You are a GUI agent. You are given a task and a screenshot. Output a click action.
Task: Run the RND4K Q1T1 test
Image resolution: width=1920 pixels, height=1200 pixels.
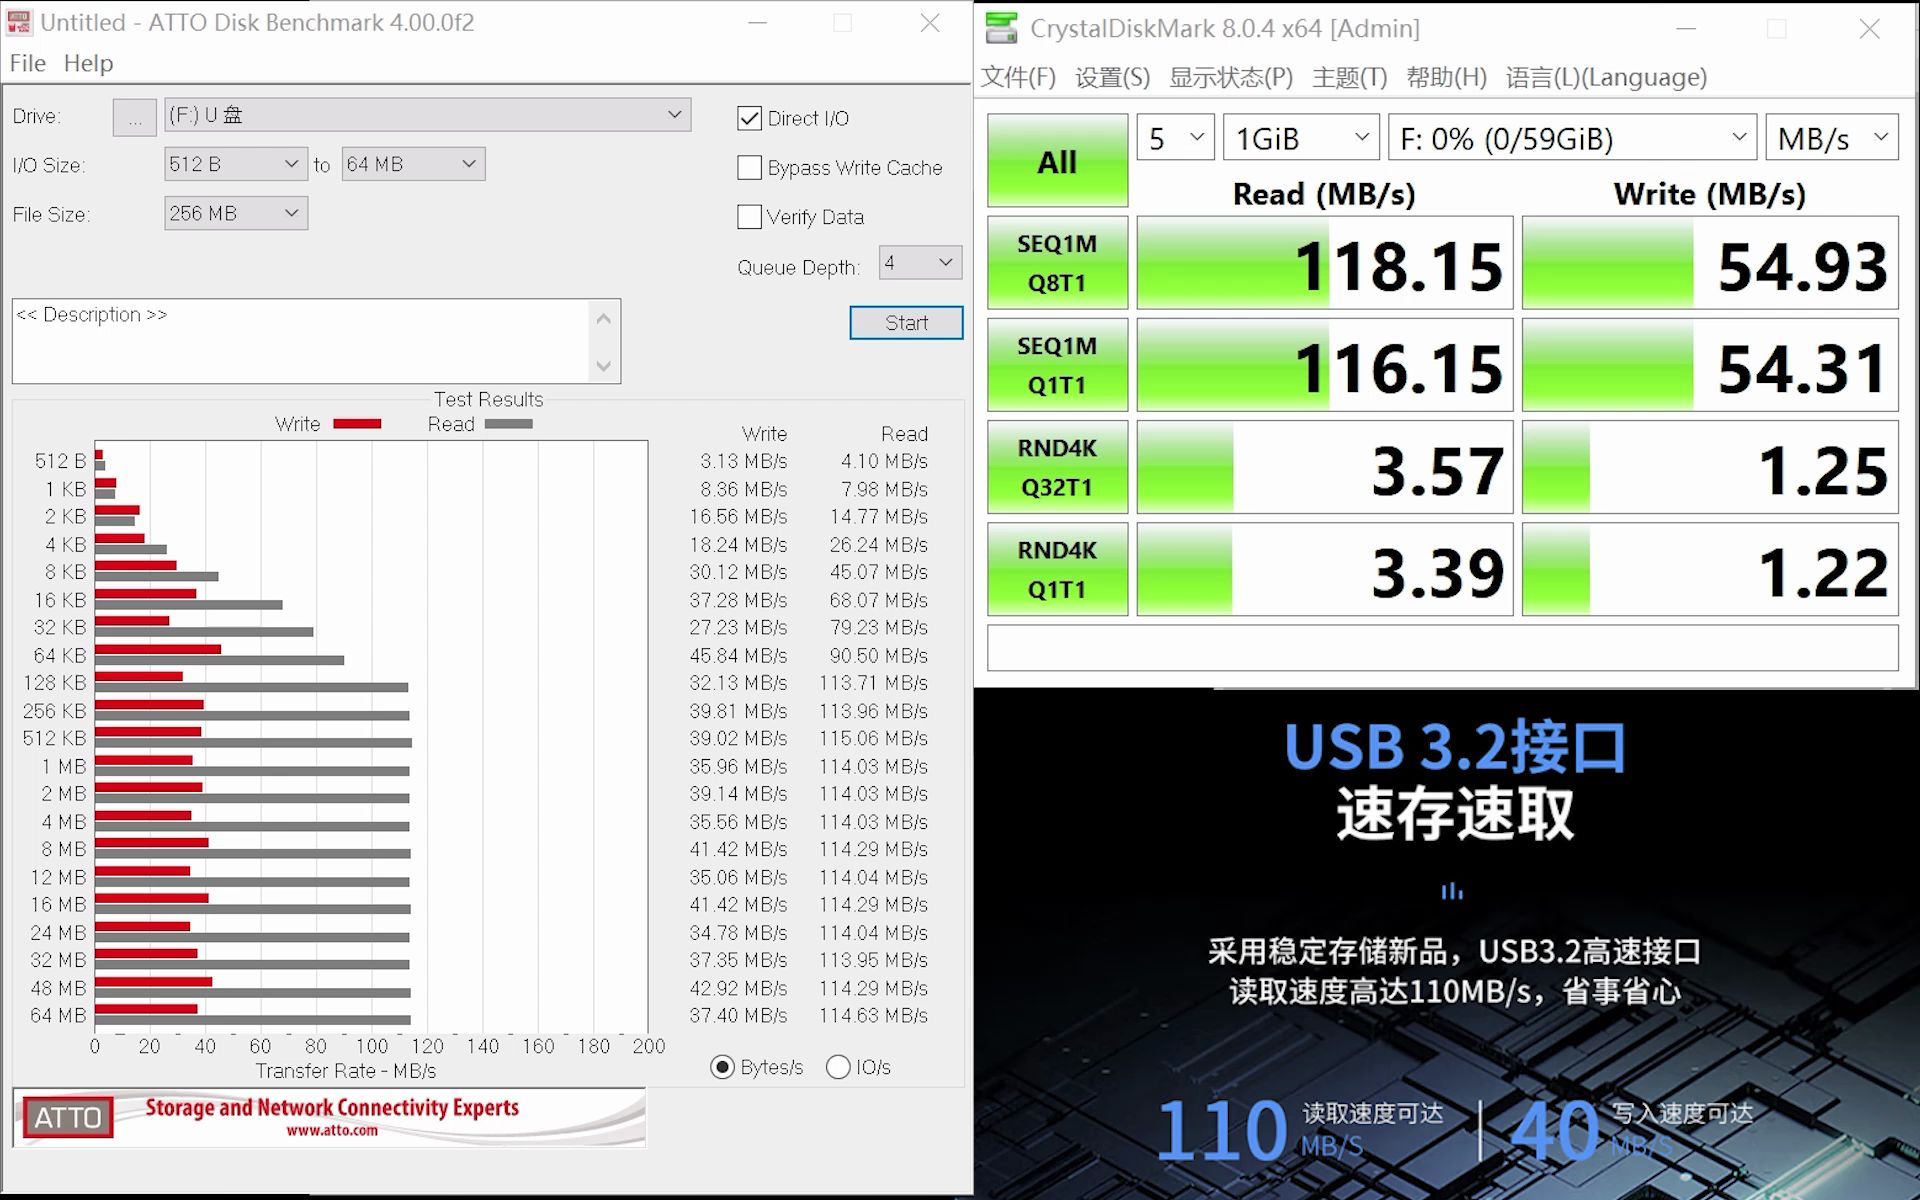tap(1057, 569)
